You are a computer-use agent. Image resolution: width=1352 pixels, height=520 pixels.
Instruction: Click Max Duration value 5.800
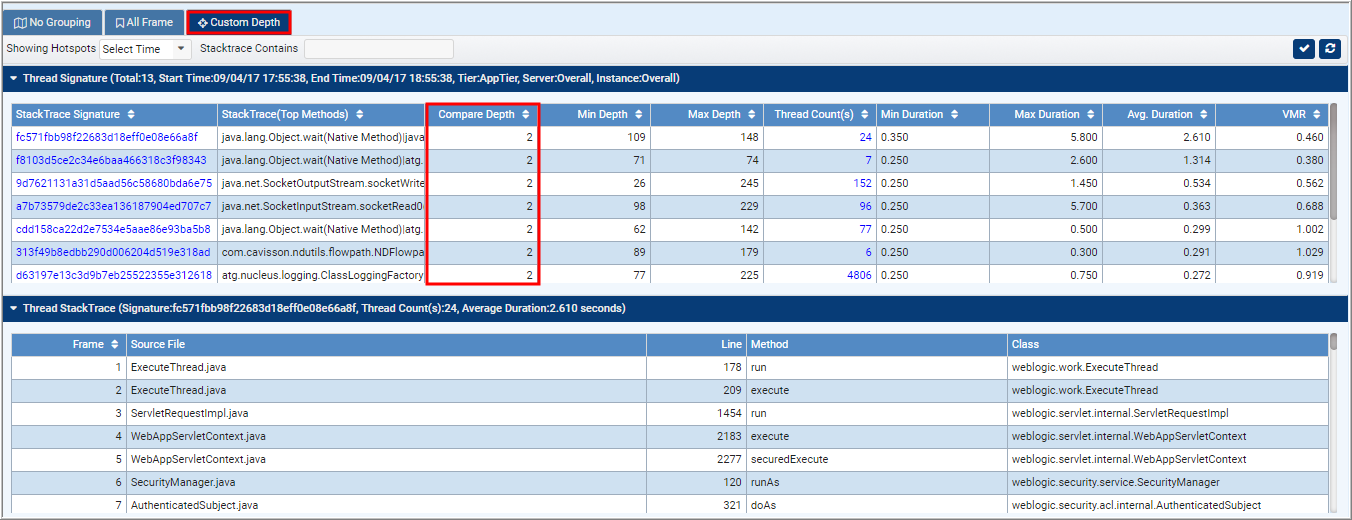(x=1083, y=137)
